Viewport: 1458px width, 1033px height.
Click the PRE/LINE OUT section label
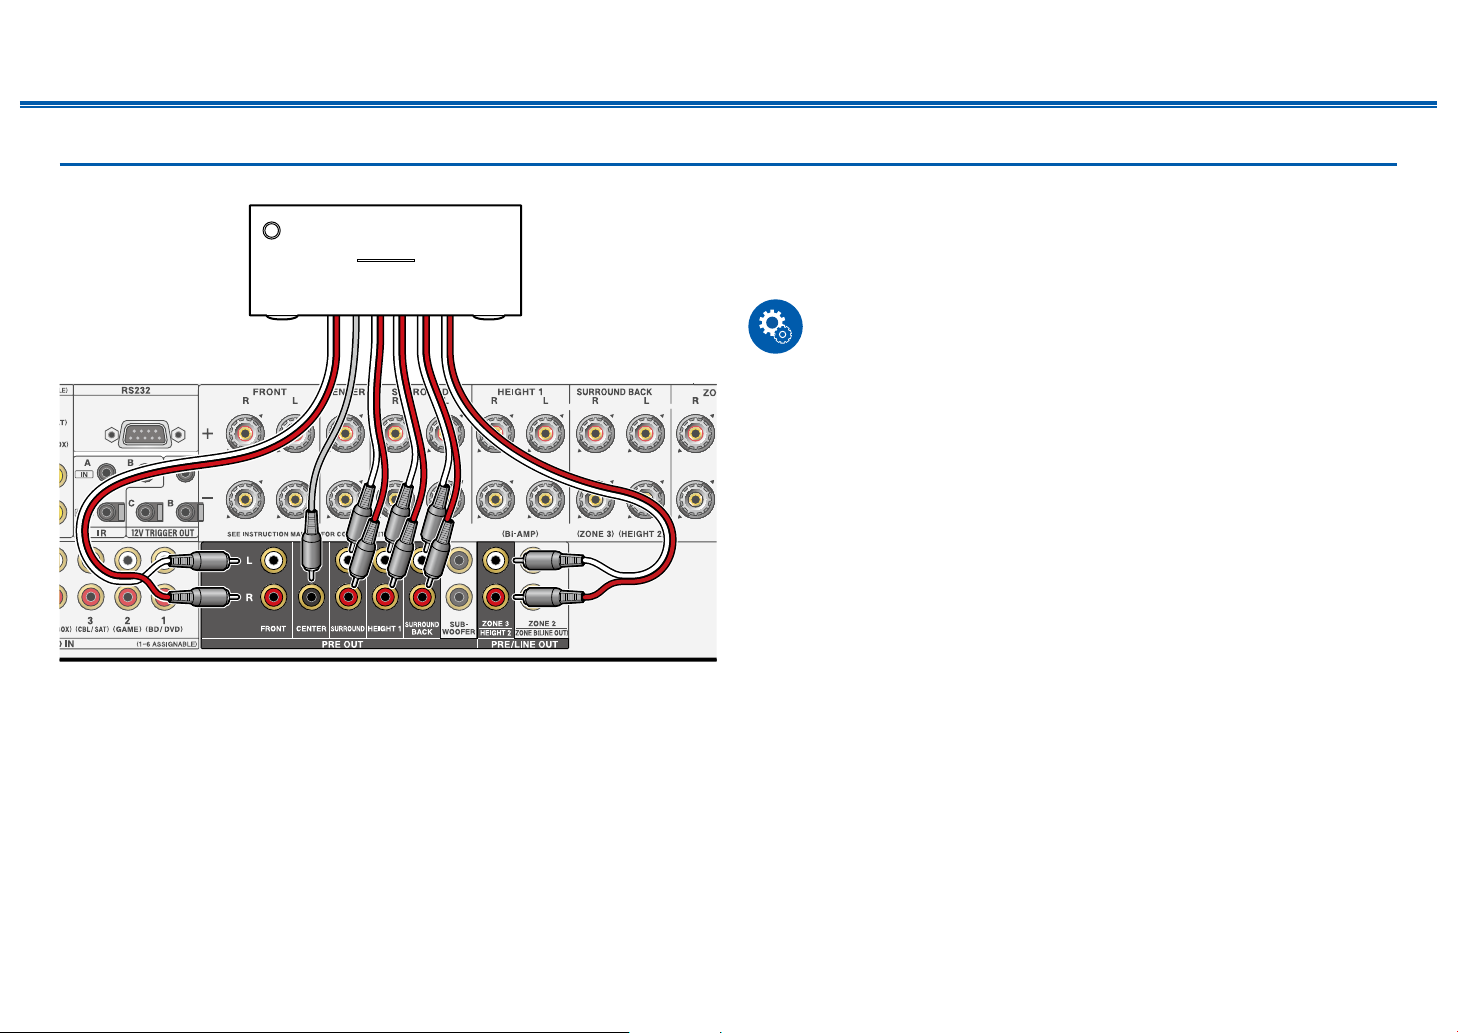[524, 645]
